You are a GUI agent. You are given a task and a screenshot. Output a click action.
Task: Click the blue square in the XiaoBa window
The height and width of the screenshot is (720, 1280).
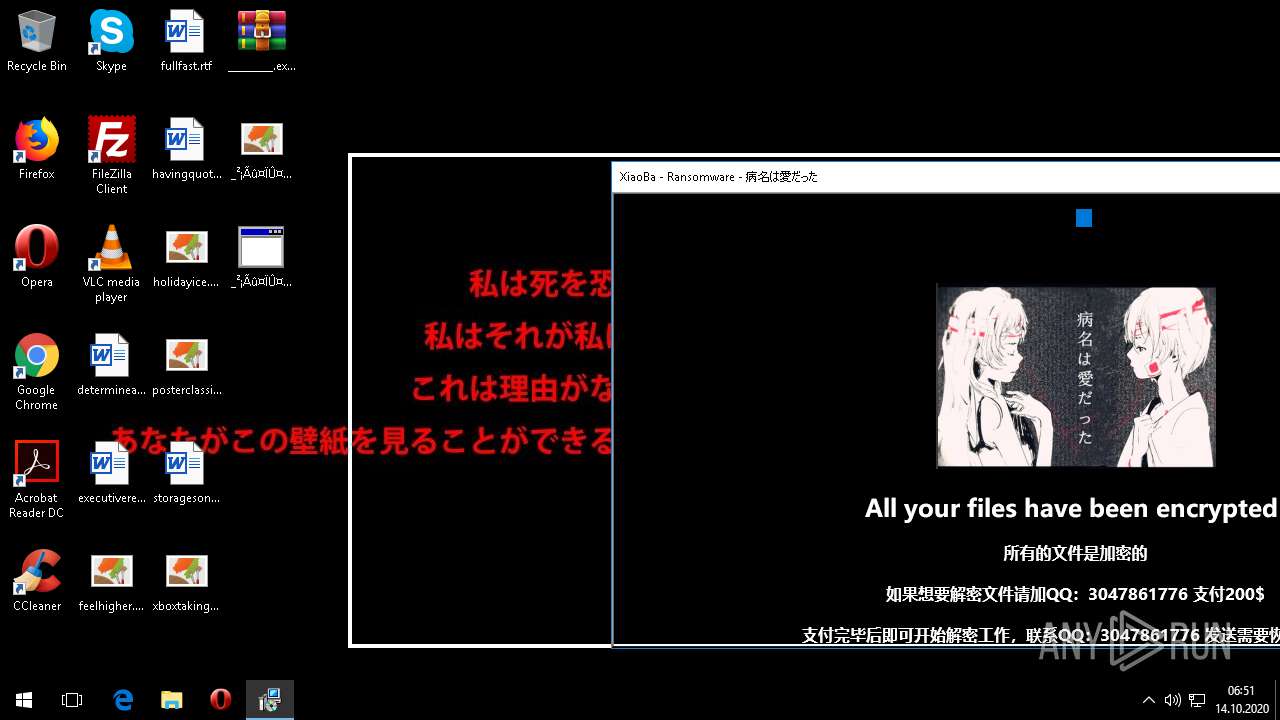click(x=1084, y=218)
